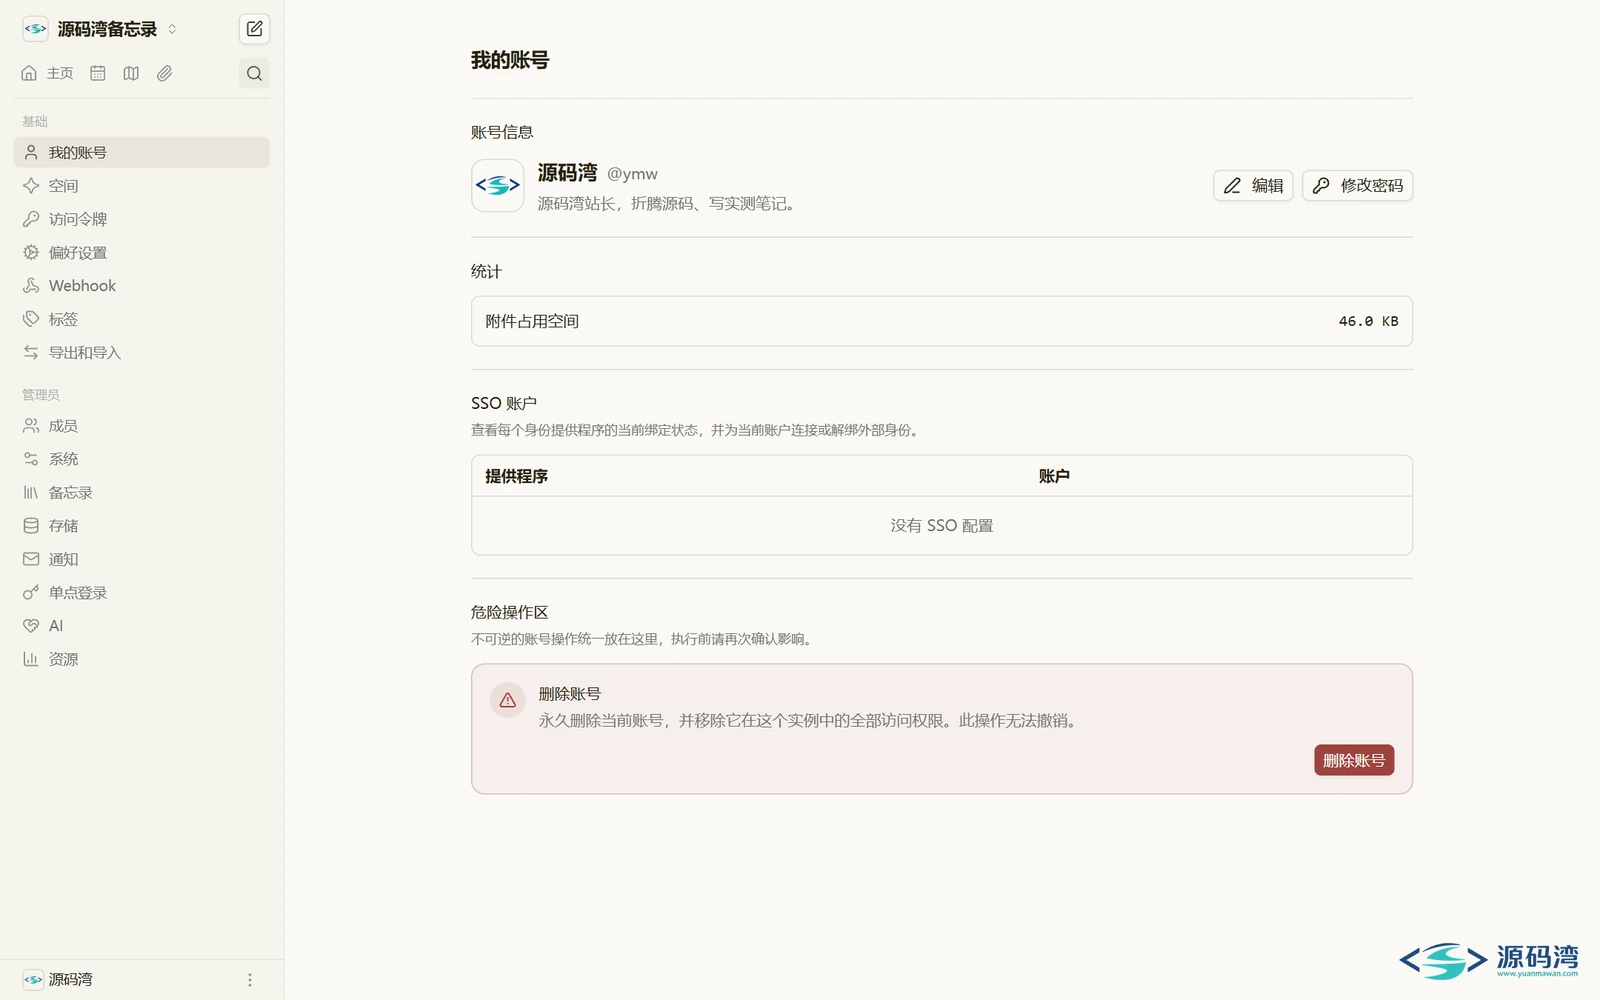Open the user menu three-dot icon

point(250,980)
